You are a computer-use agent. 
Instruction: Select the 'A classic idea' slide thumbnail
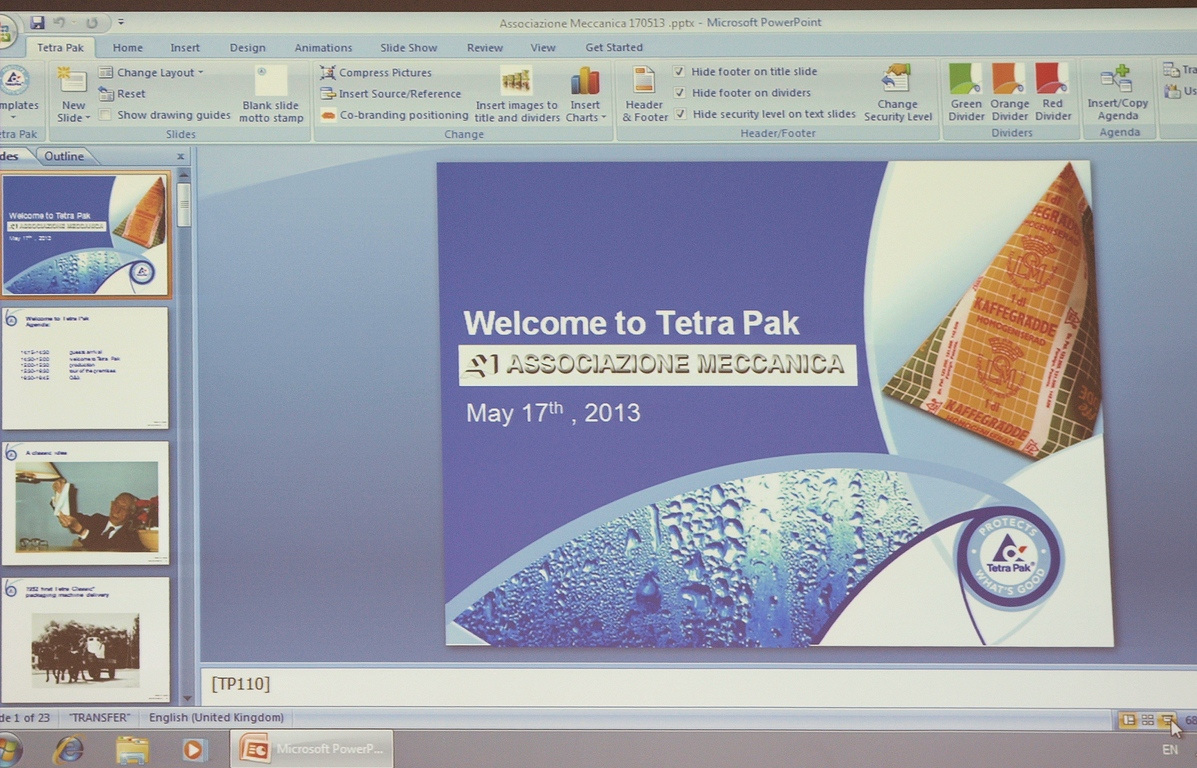pos(86,503)
